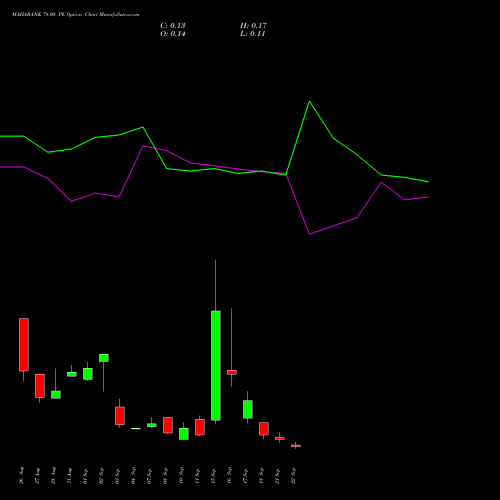This screenshot has width=500, height=500.
Task: Click the close value C: 0.13
Action: (x=173, y=26)
